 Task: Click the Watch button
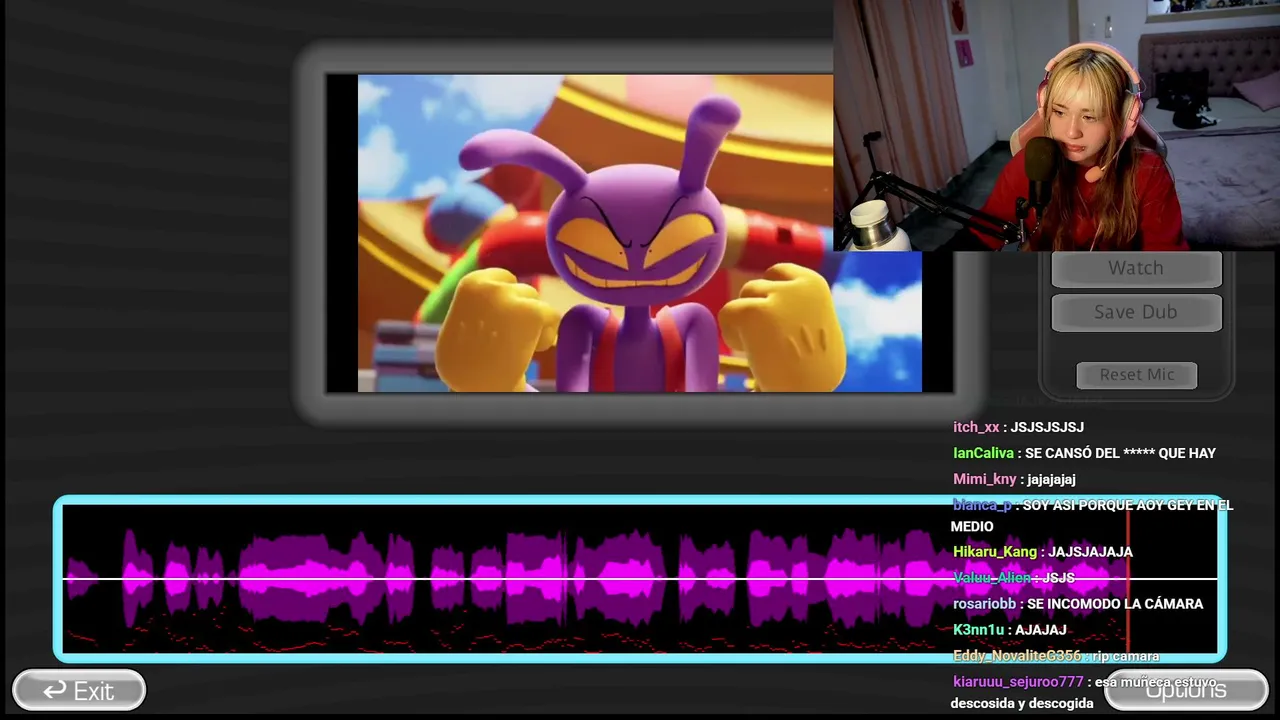click(x=1136, y=268)
